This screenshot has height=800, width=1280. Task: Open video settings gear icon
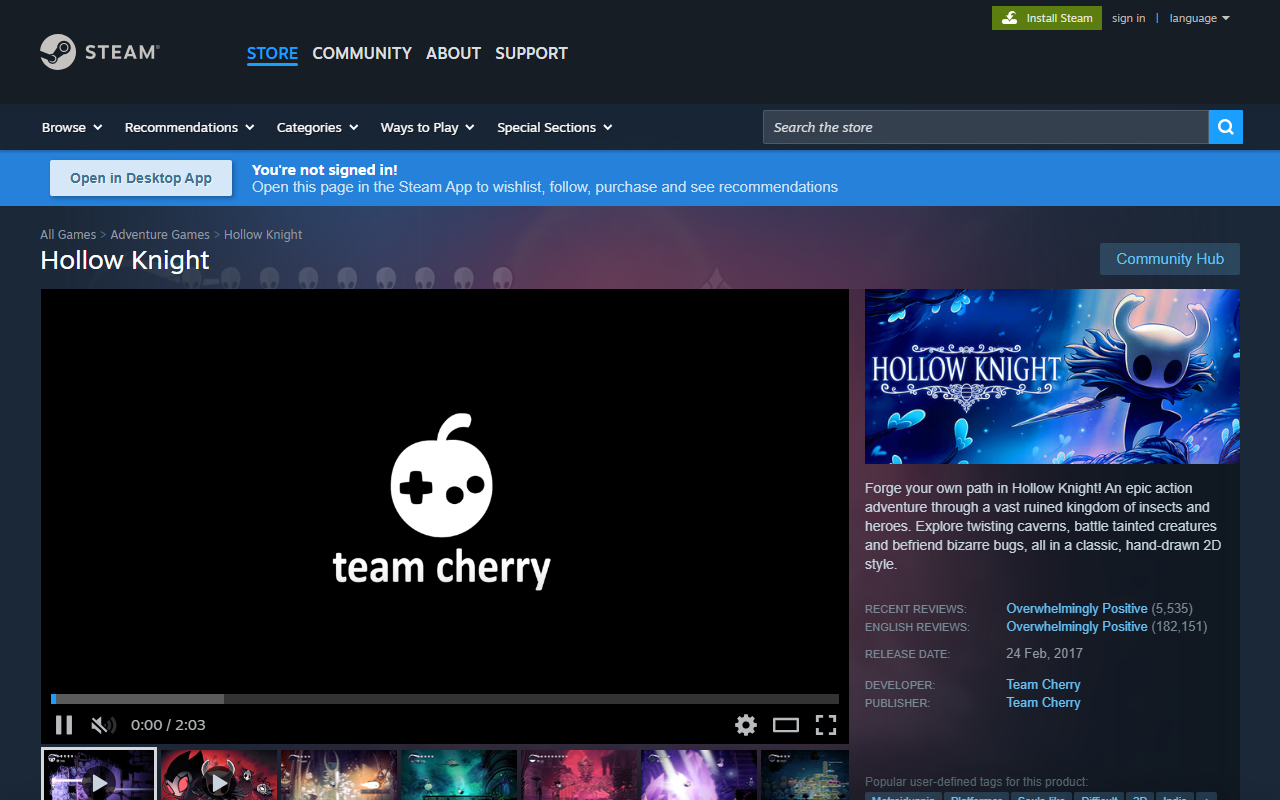[x=746, y=725]
